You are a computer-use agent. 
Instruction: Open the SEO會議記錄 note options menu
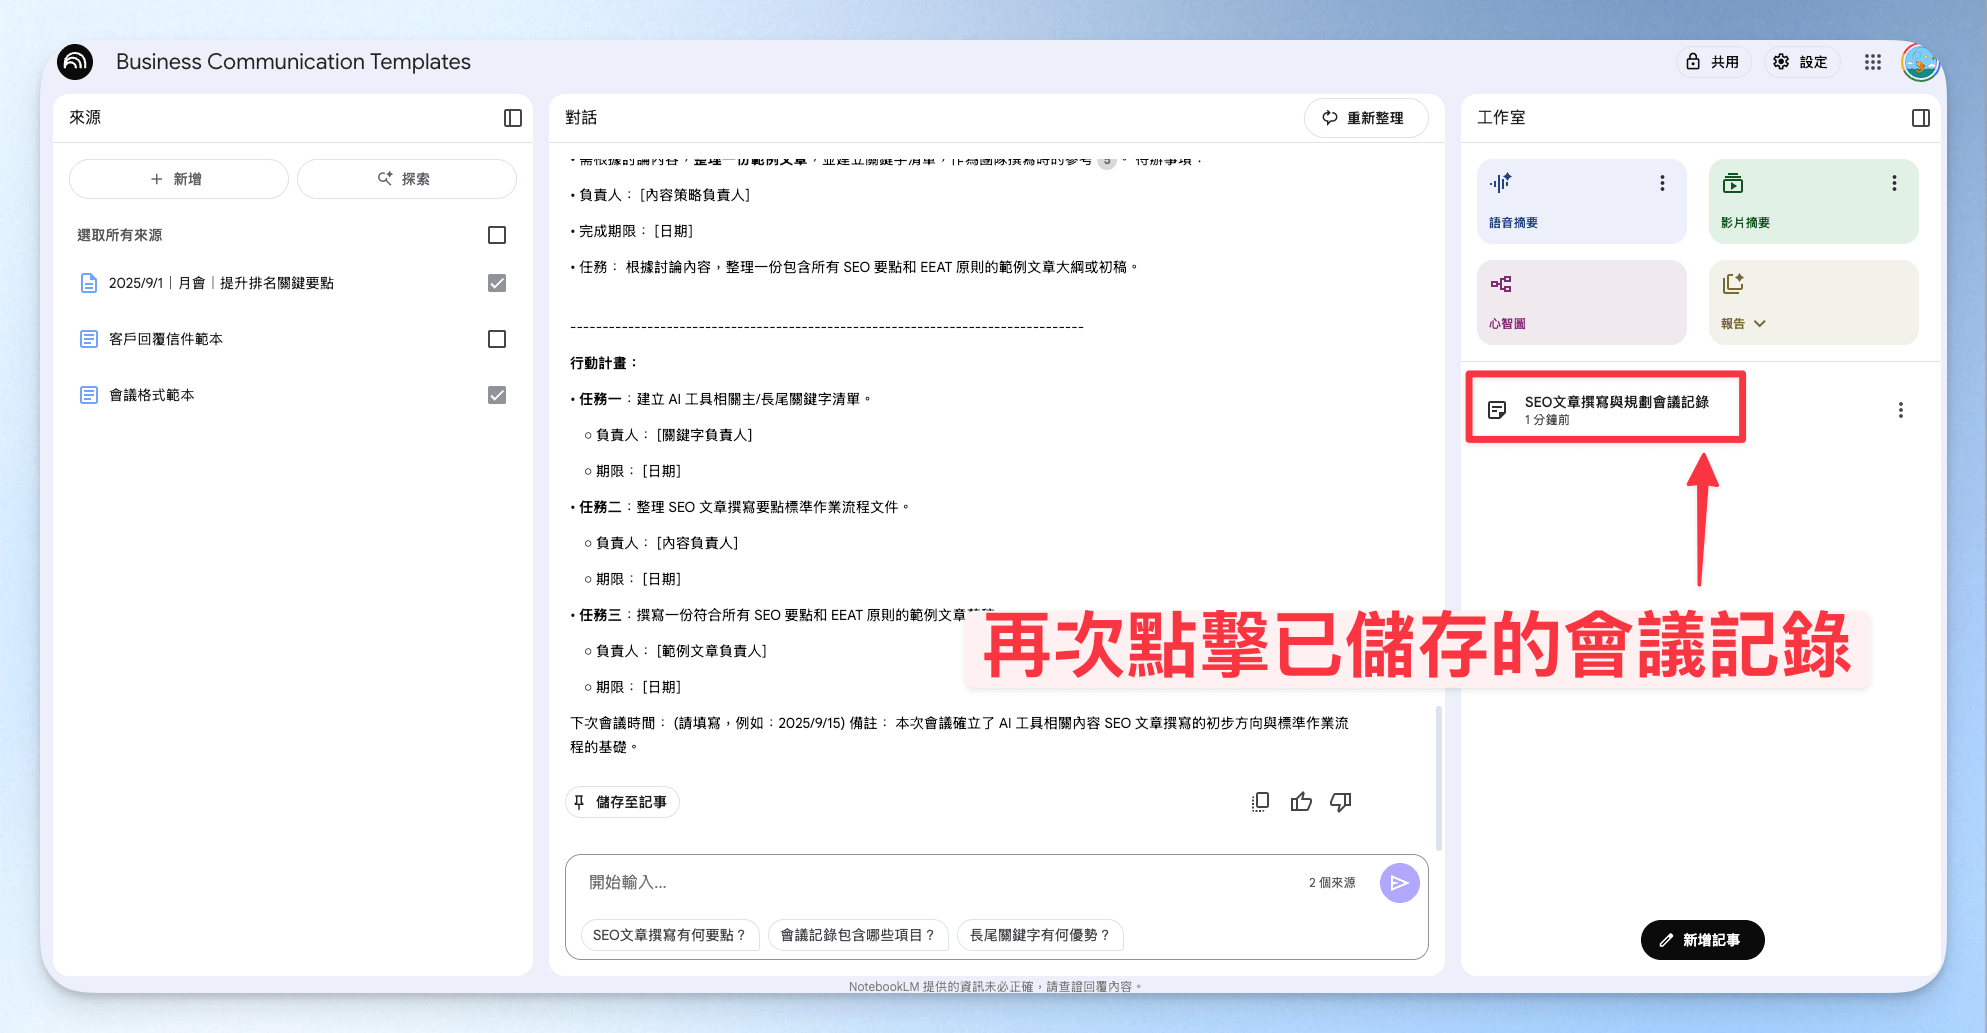tap(1900, 410)
